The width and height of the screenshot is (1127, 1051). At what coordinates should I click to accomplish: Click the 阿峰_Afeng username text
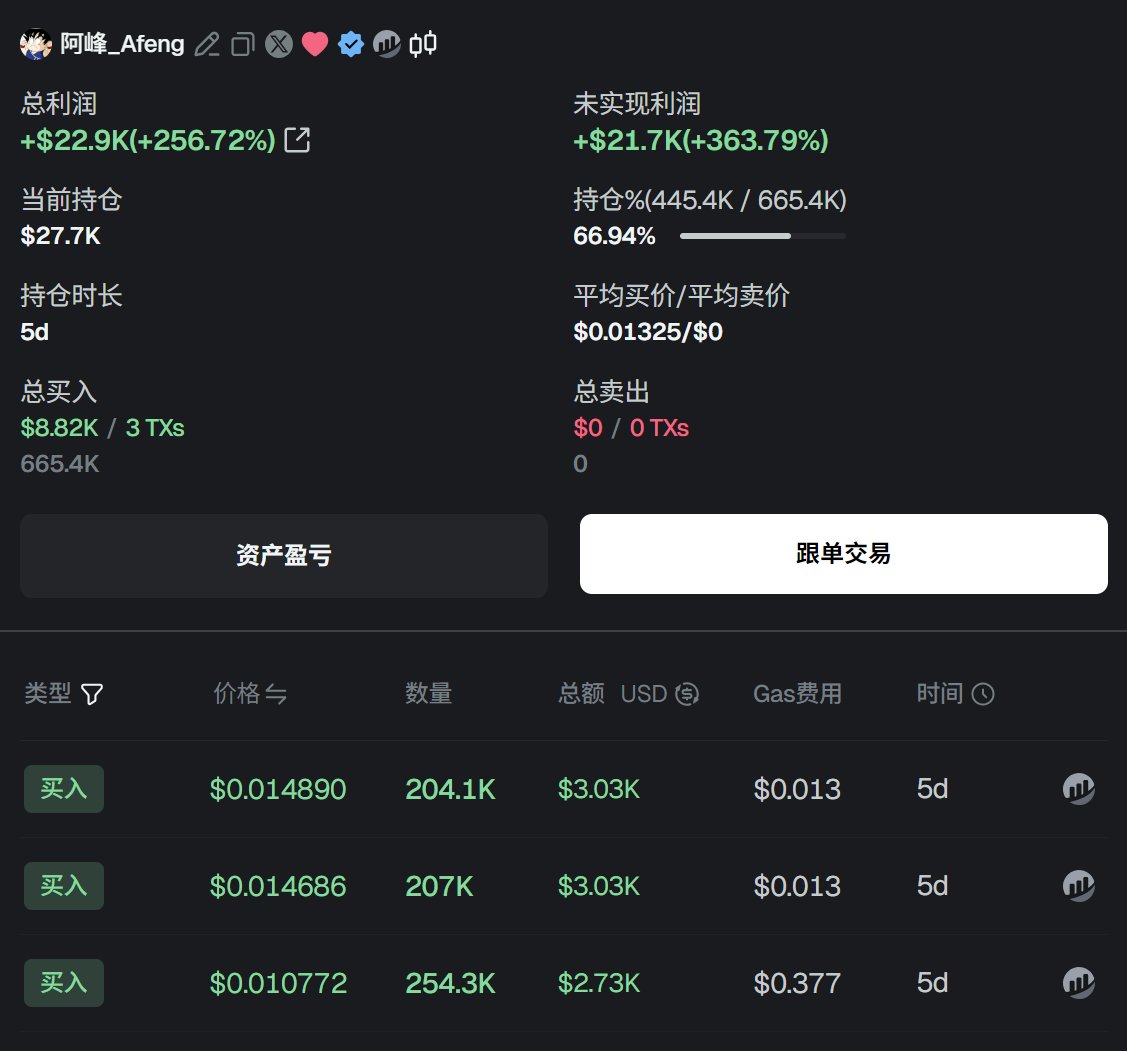tap(122, 44)
